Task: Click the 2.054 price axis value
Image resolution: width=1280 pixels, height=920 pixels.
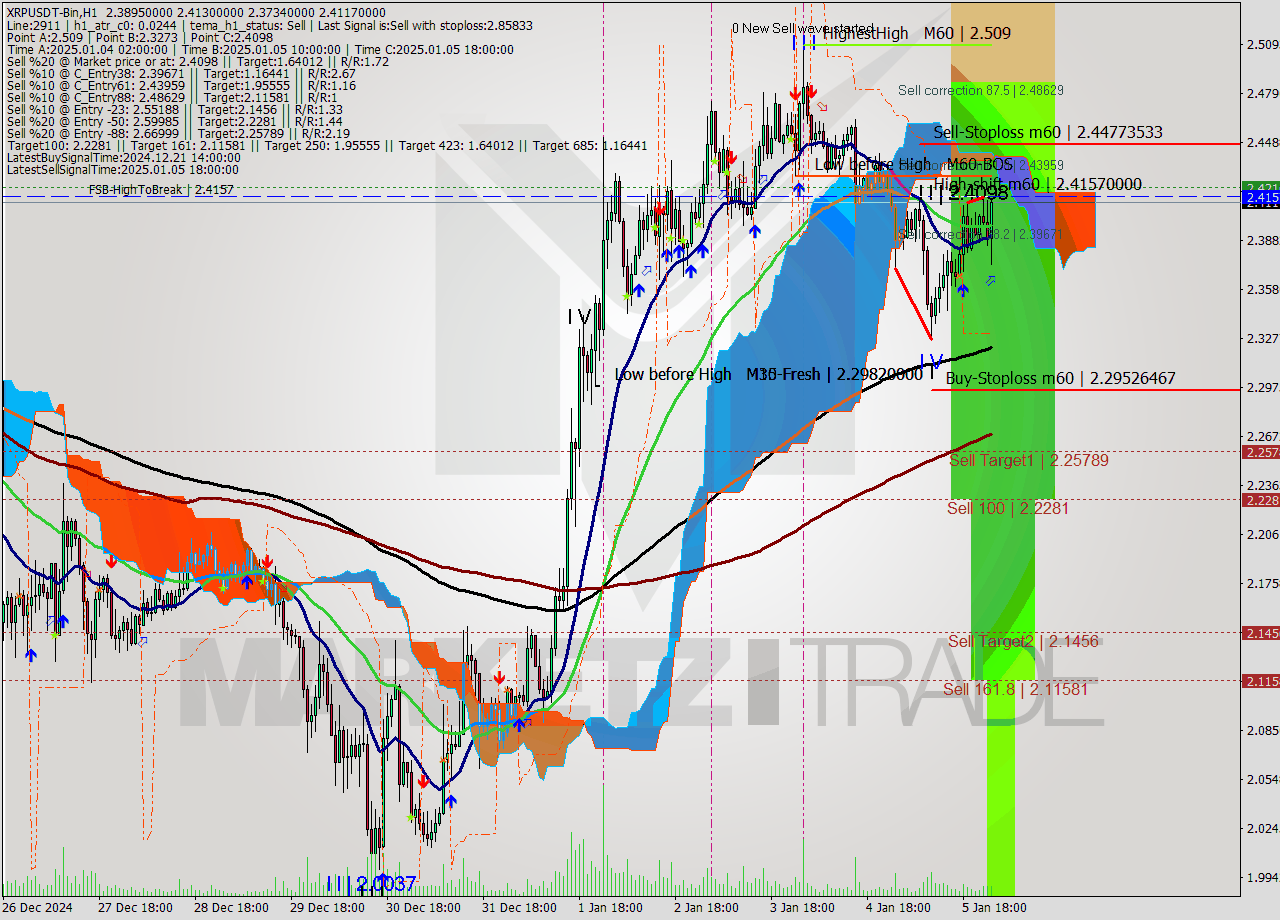Action: (x=1262, y=779)
